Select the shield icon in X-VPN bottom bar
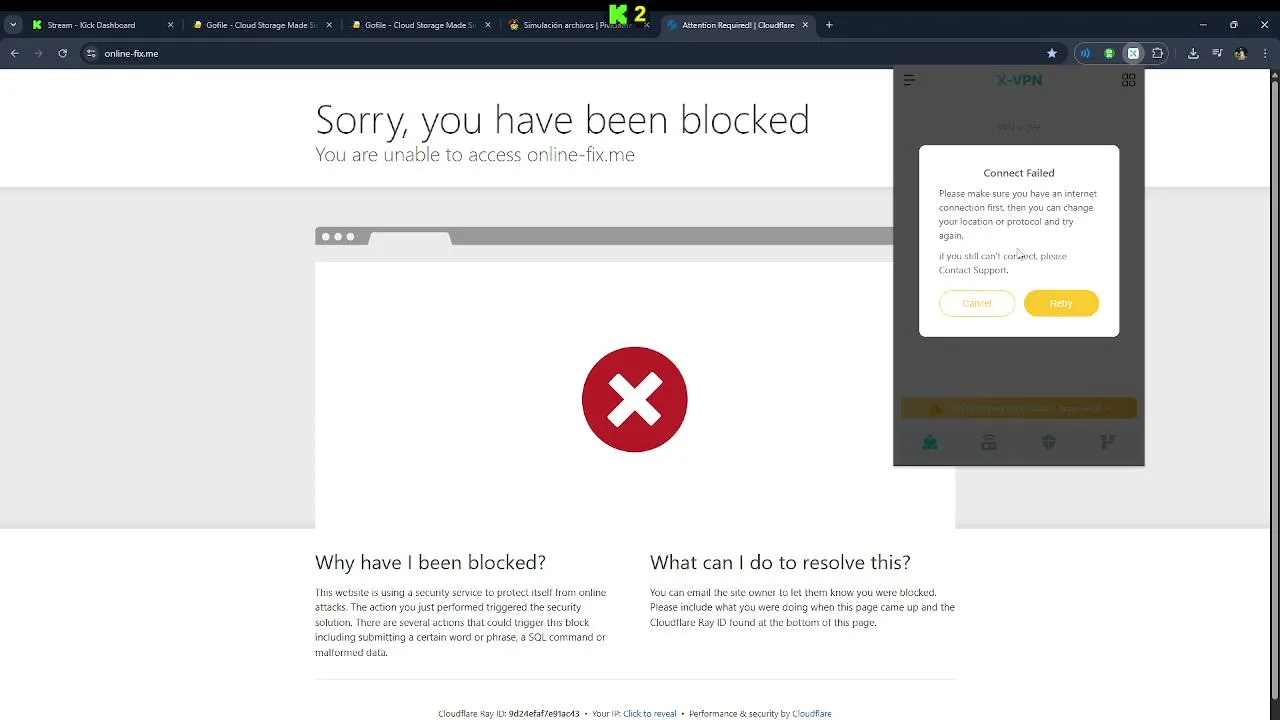This screenshot has height=720, width=1280. click(x=1048, y=442)
